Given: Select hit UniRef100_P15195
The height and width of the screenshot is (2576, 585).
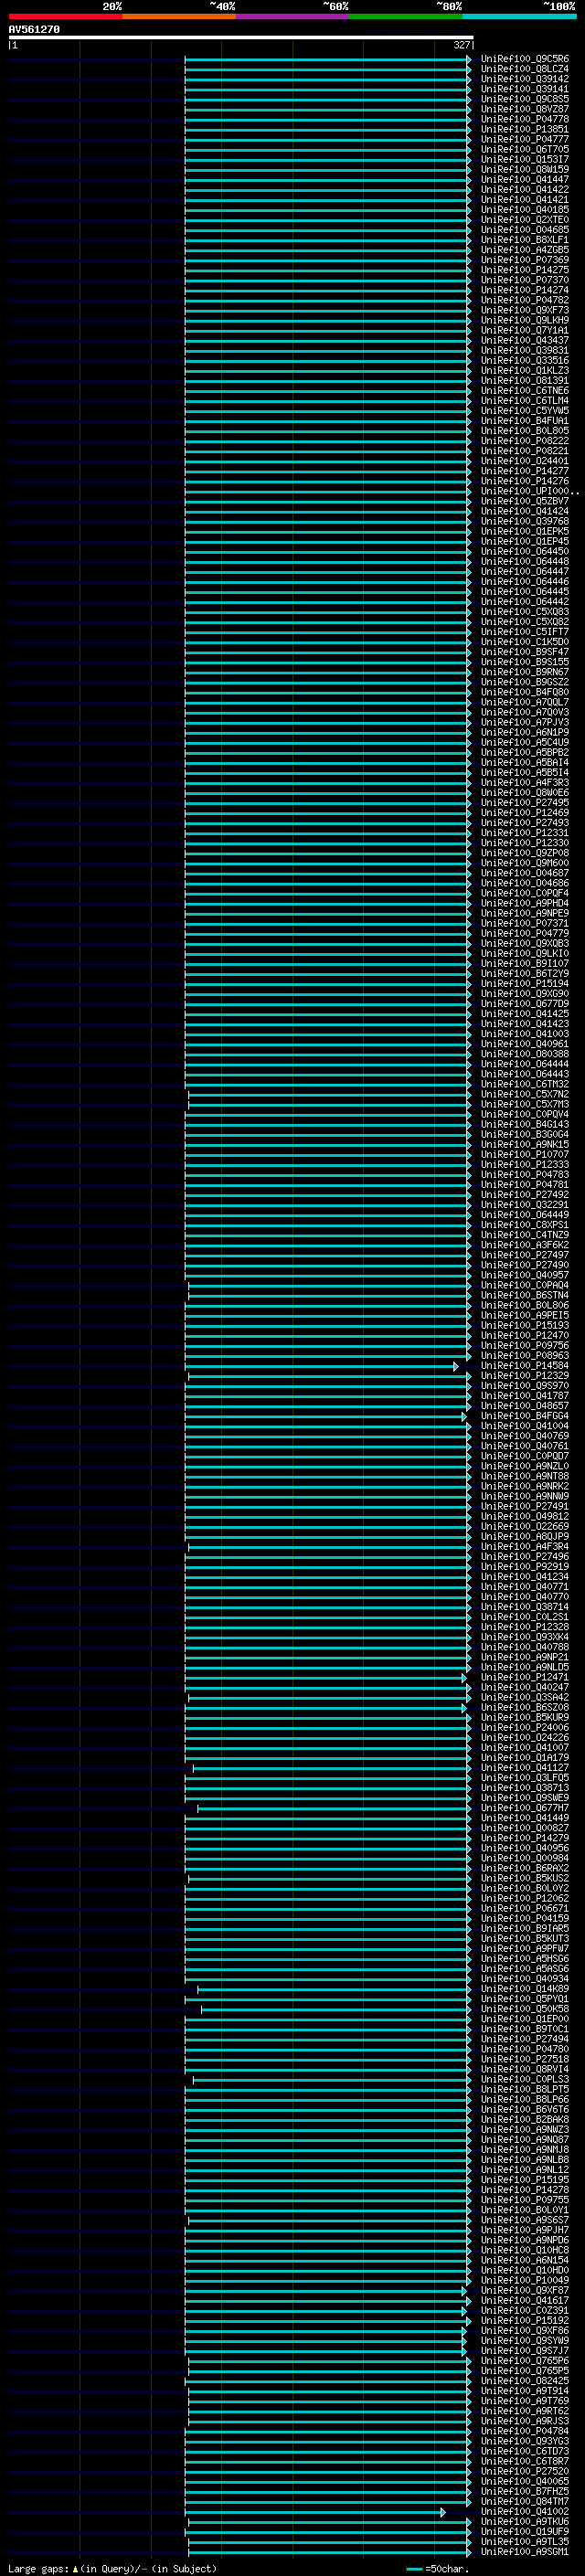Looking at the screenshot, I should pos(524,2180).
